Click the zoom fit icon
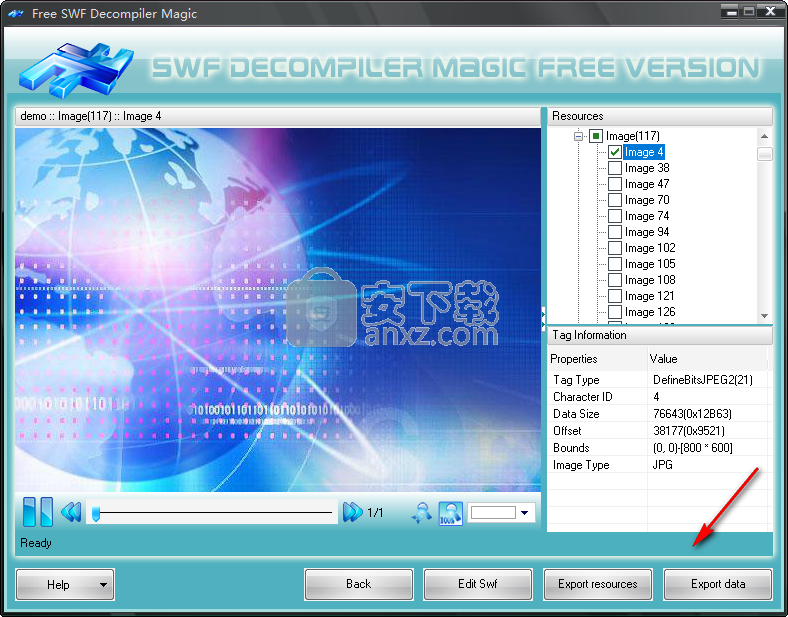Viewport: 788px width, 617px height. point(421,512)
